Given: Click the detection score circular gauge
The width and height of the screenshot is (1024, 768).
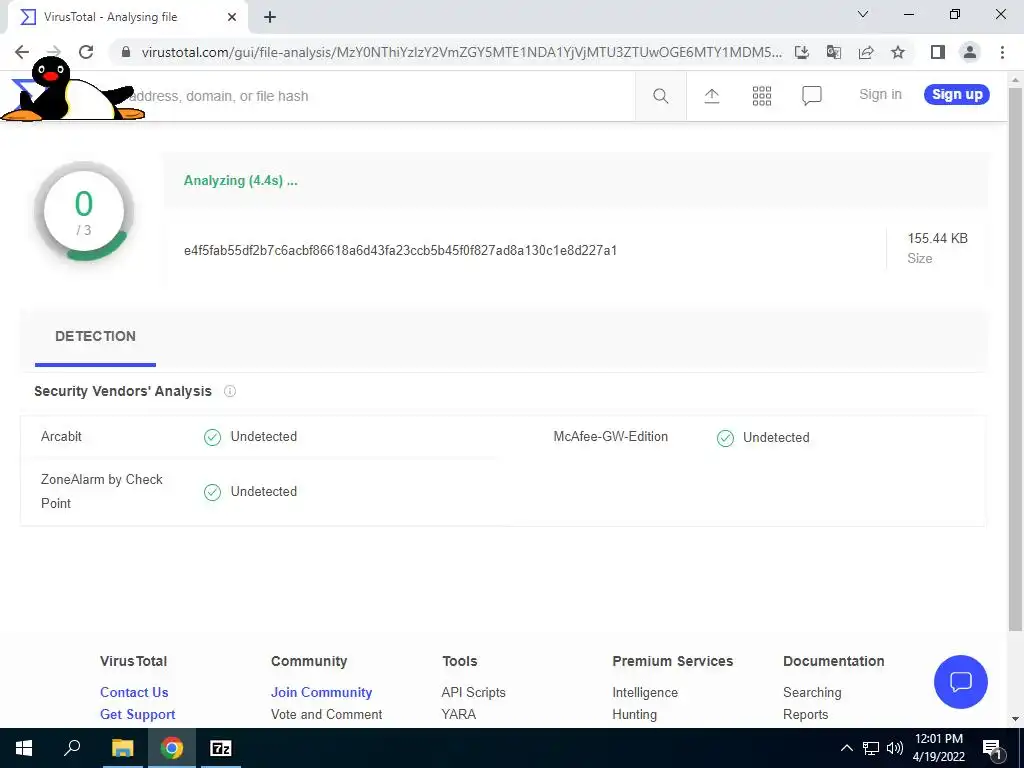Looking at the screenshot, I should [84, 212].
